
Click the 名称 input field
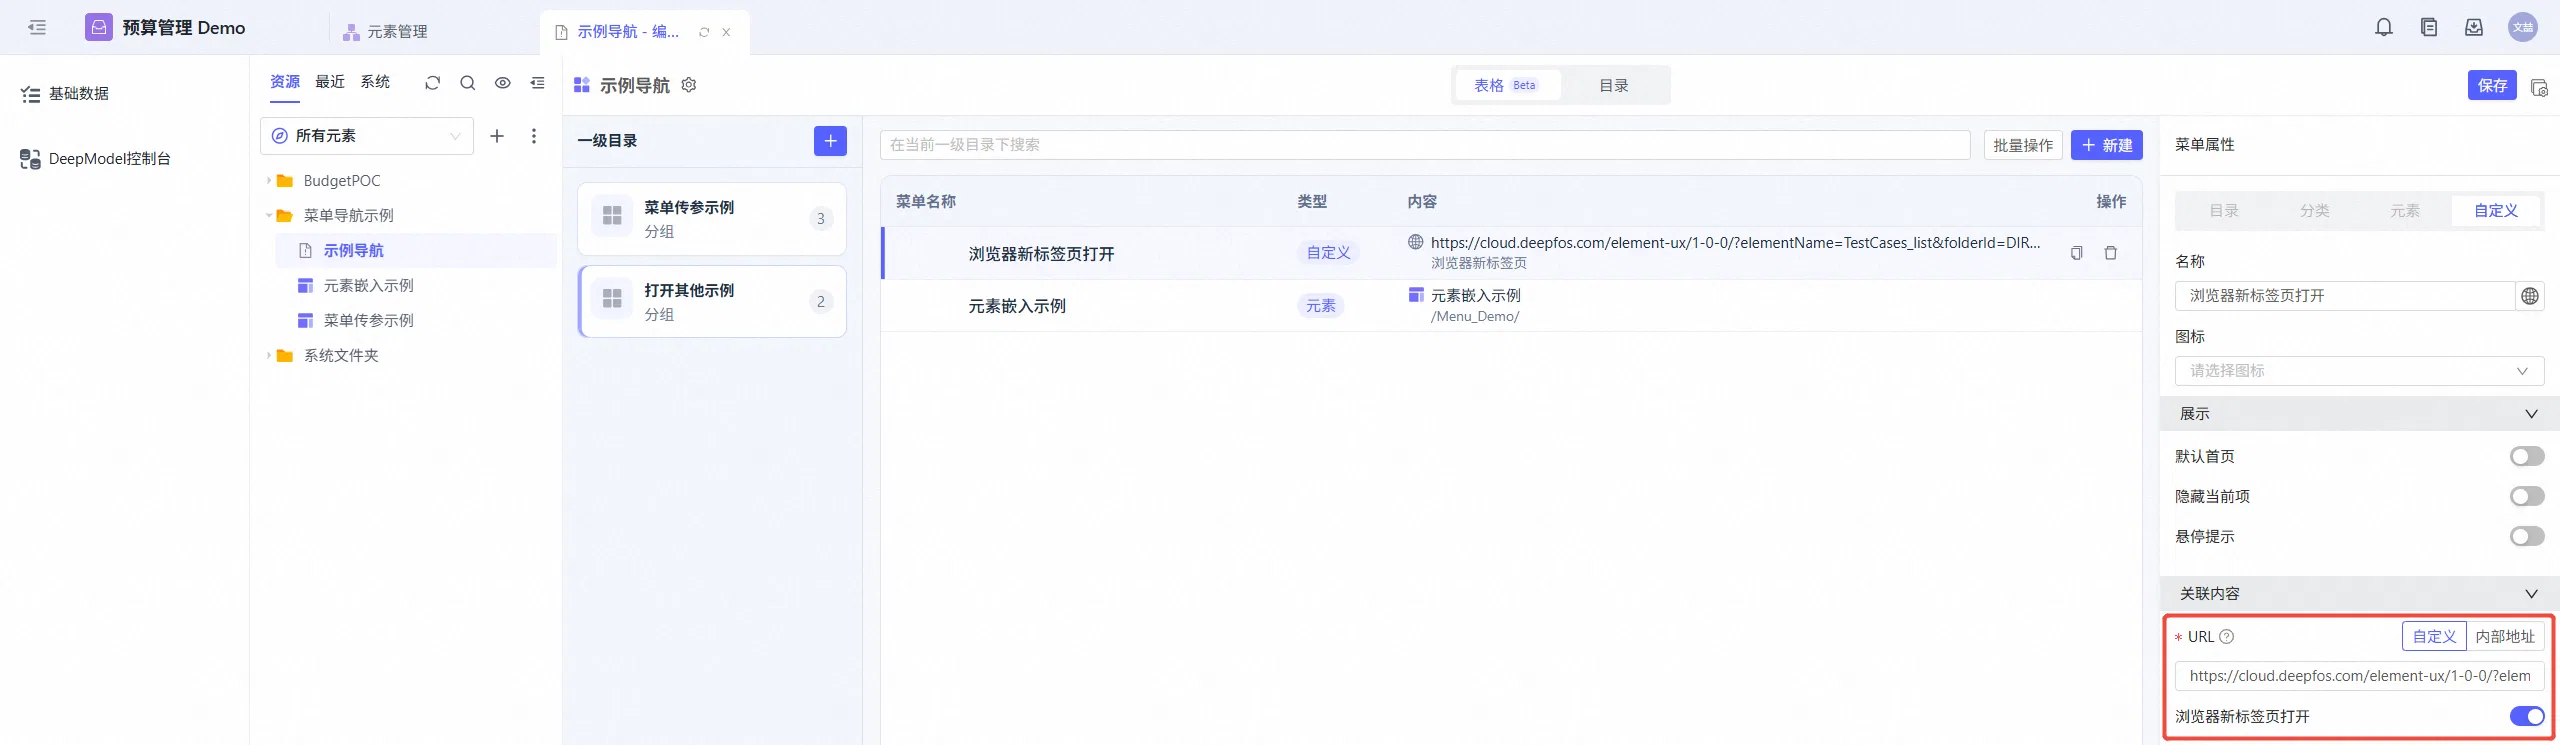[x=2345, y=296]
